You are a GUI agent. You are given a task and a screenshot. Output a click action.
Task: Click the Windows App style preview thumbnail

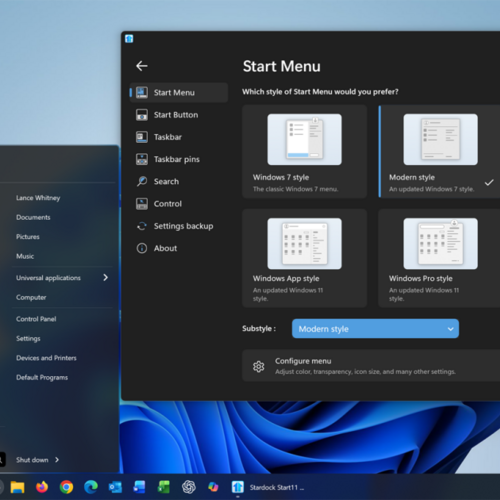click(x=304, y=244)
